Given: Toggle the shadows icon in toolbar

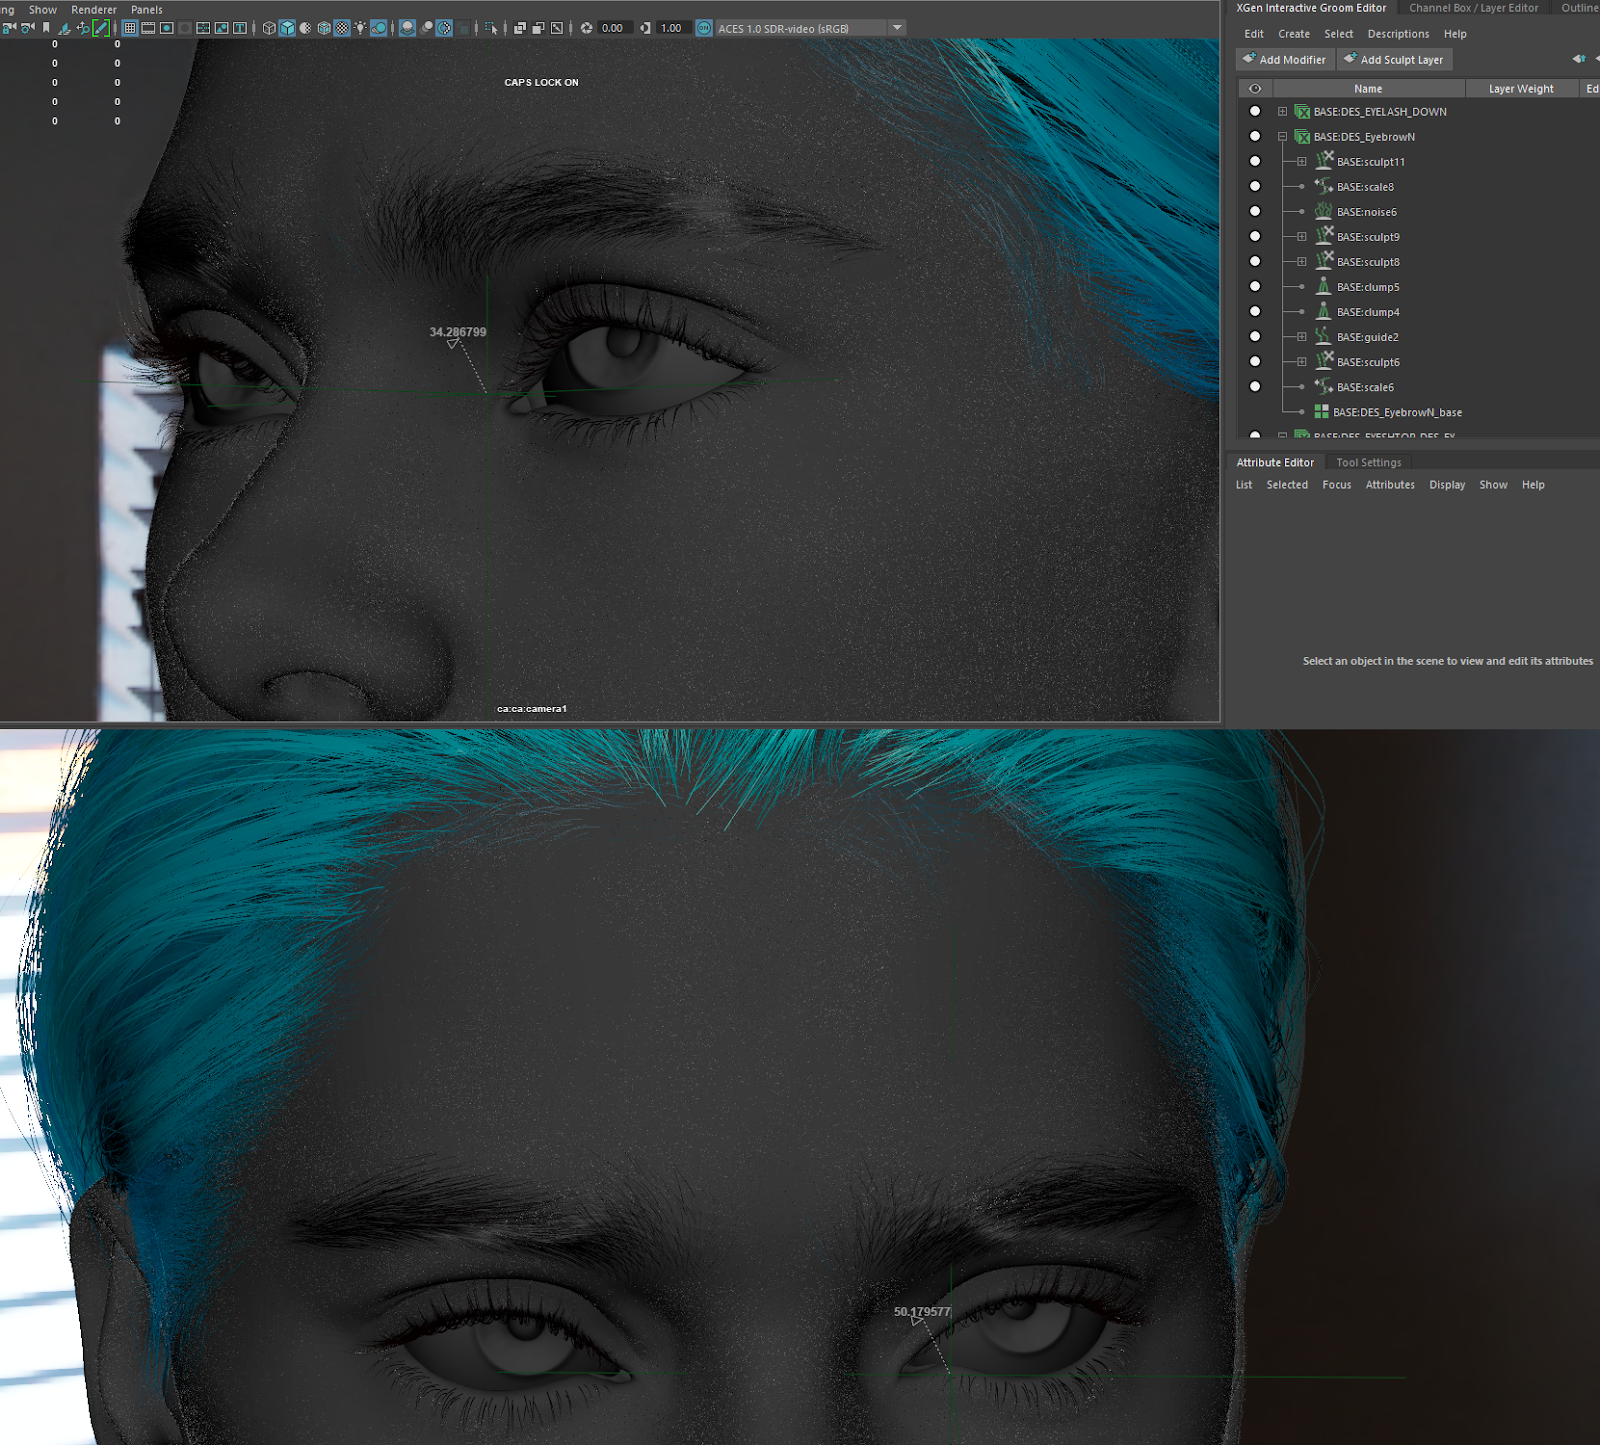Looking at the screenshot, I should [378, 28].
